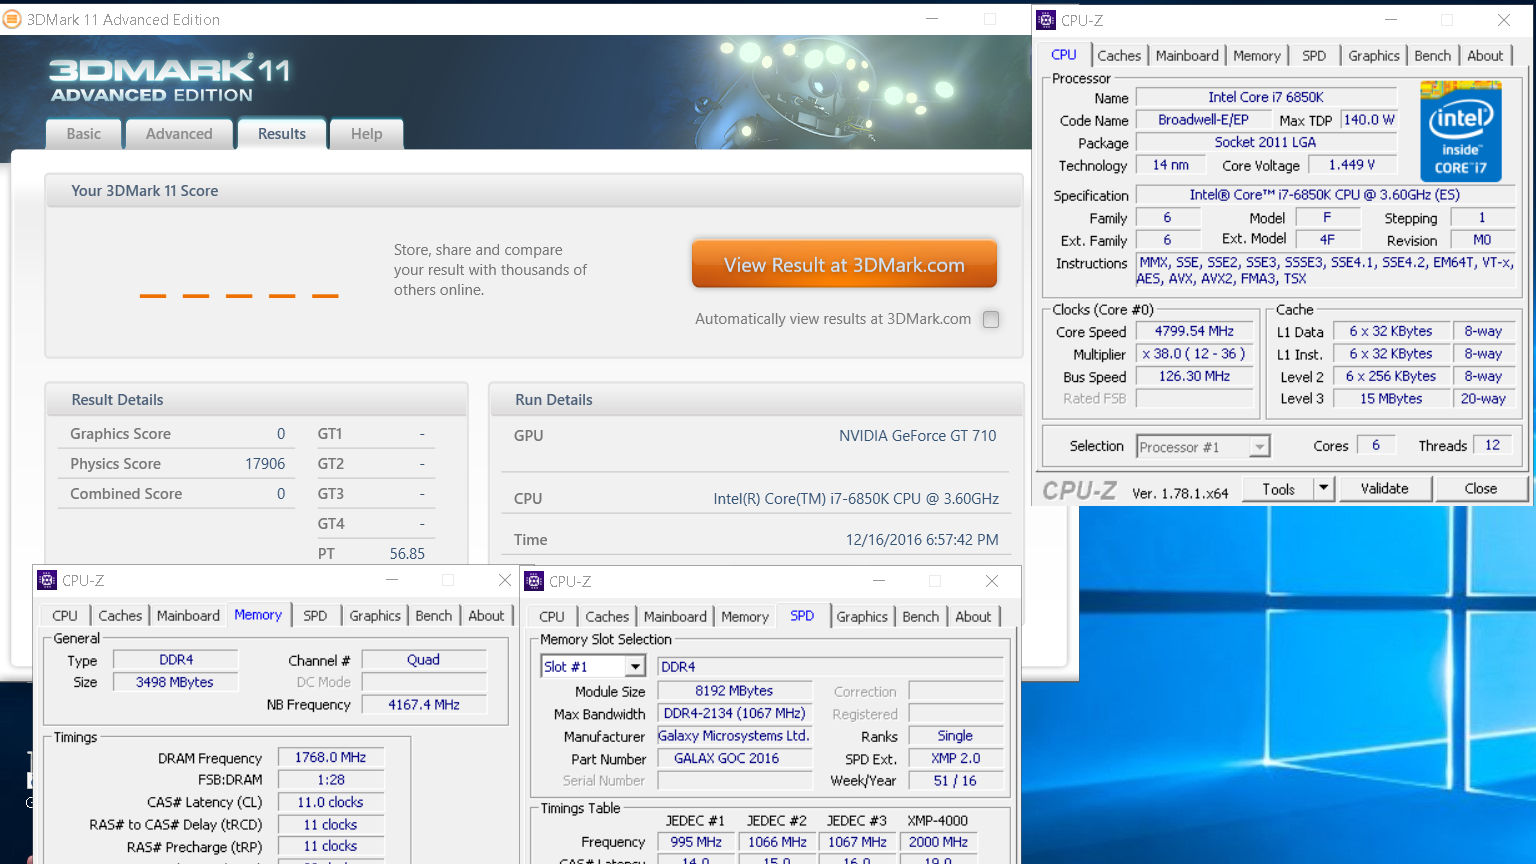Image resolution: width=1536 pixels, height=864 pixels.
Task: Open Memory tab in top-right CPU-Z window
Action: pos(1257,56)
